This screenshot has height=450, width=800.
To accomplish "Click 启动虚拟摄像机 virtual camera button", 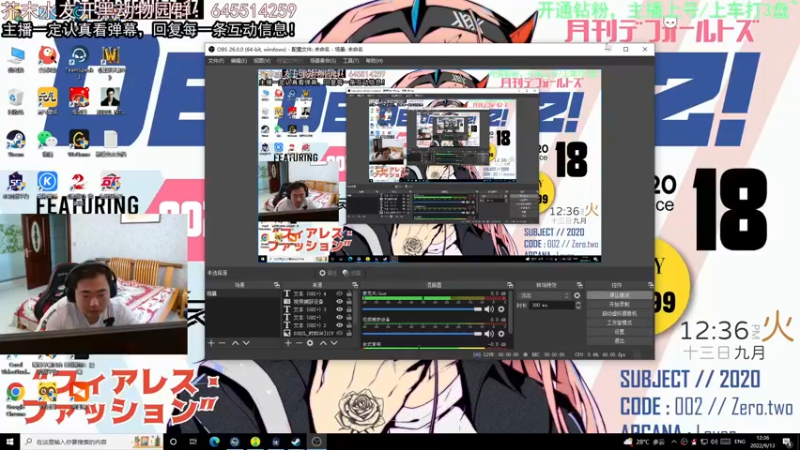I will tap(619, 314).
